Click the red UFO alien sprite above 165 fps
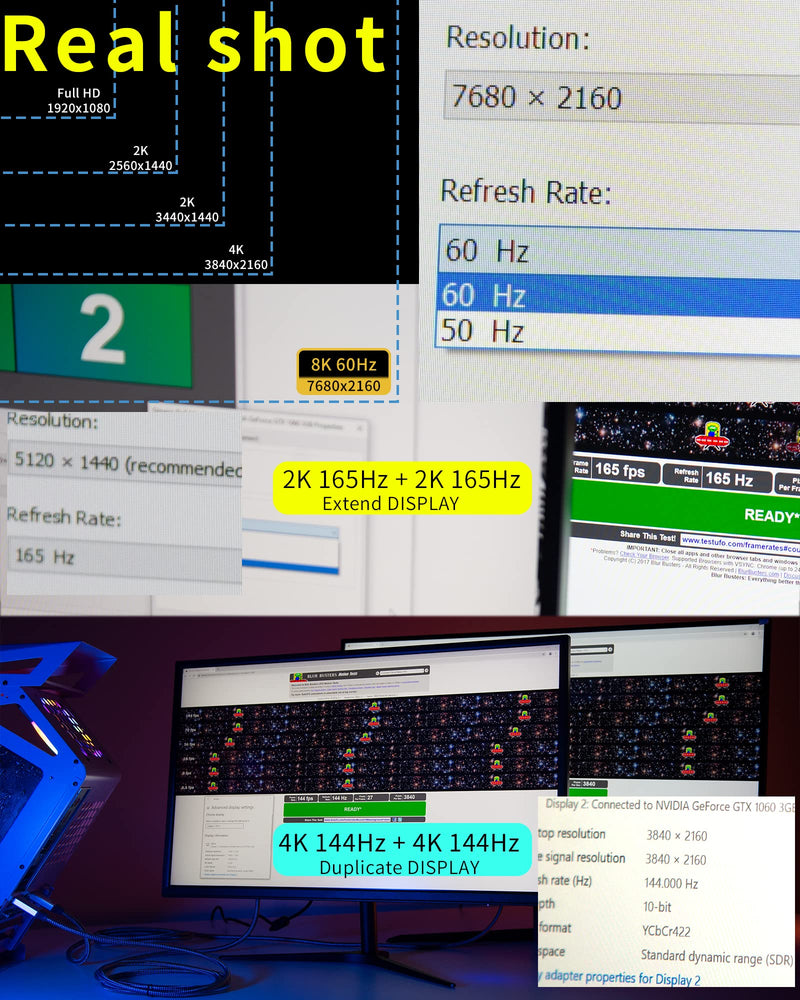The width and height of the screenshot is (800, 1000). [x=711, y=435]
